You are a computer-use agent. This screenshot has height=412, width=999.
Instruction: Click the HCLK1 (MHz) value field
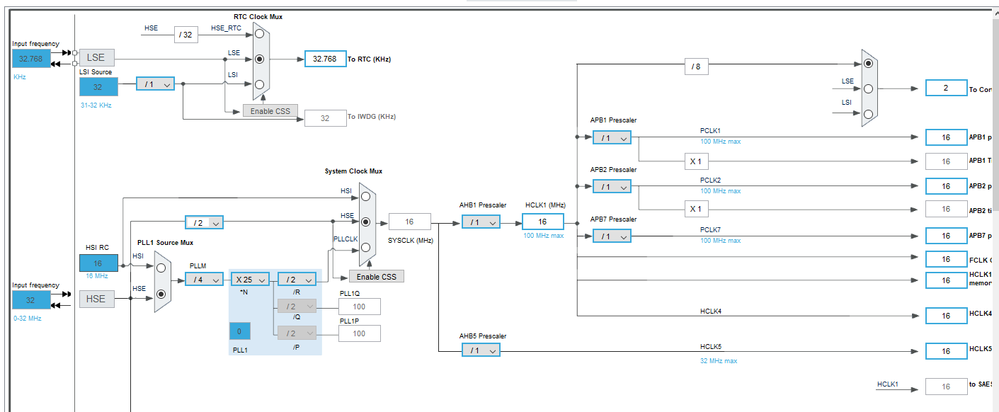coord(543,222)
